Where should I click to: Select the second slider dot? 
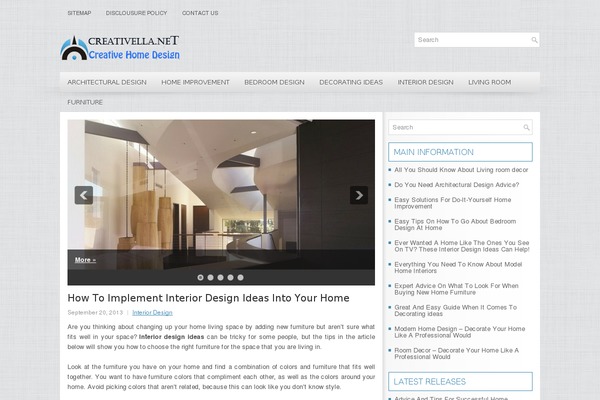pos(210,278)
